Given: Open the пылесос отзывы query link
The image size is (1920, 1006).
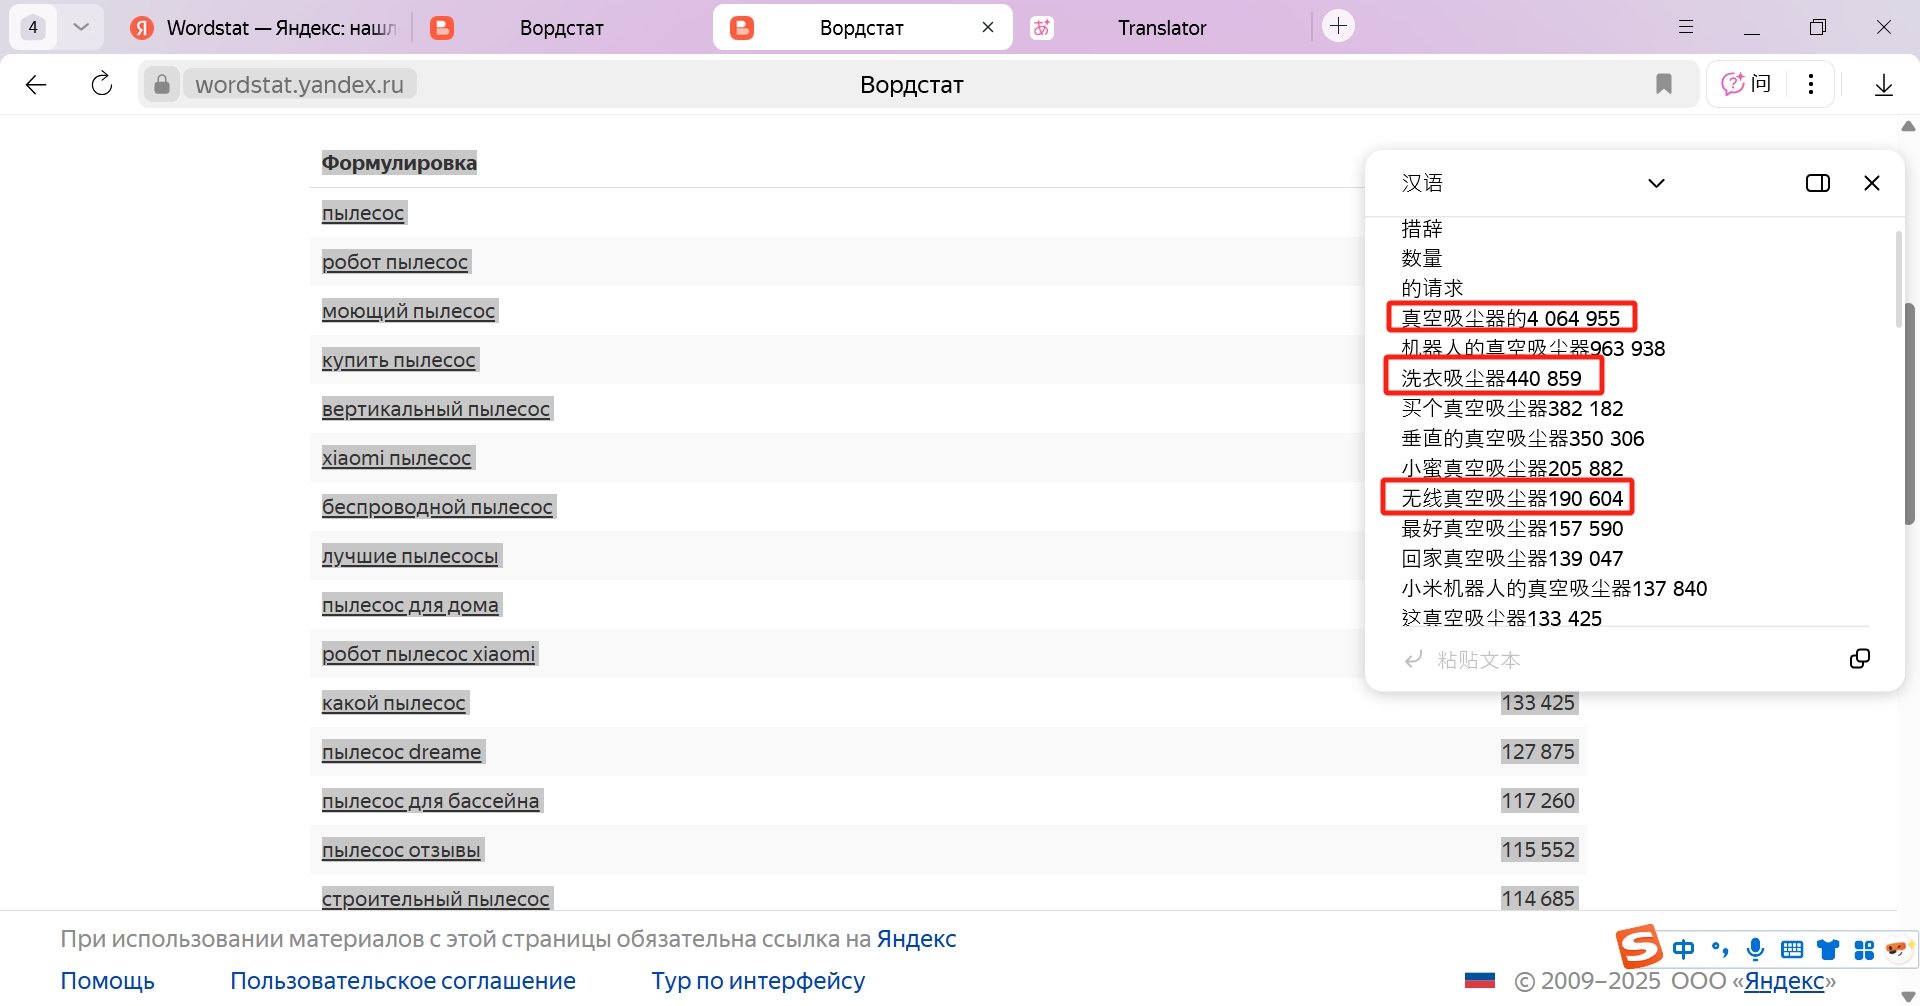Looking at the screenshot, I should [x=401, y=850].
